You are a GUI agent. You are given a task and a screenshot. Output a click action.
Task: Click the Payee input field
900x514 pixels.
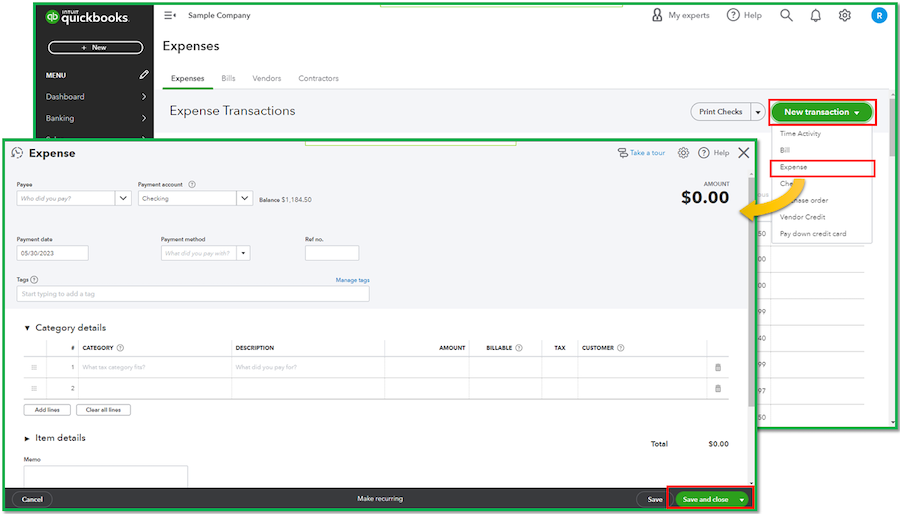click(65, 198)
